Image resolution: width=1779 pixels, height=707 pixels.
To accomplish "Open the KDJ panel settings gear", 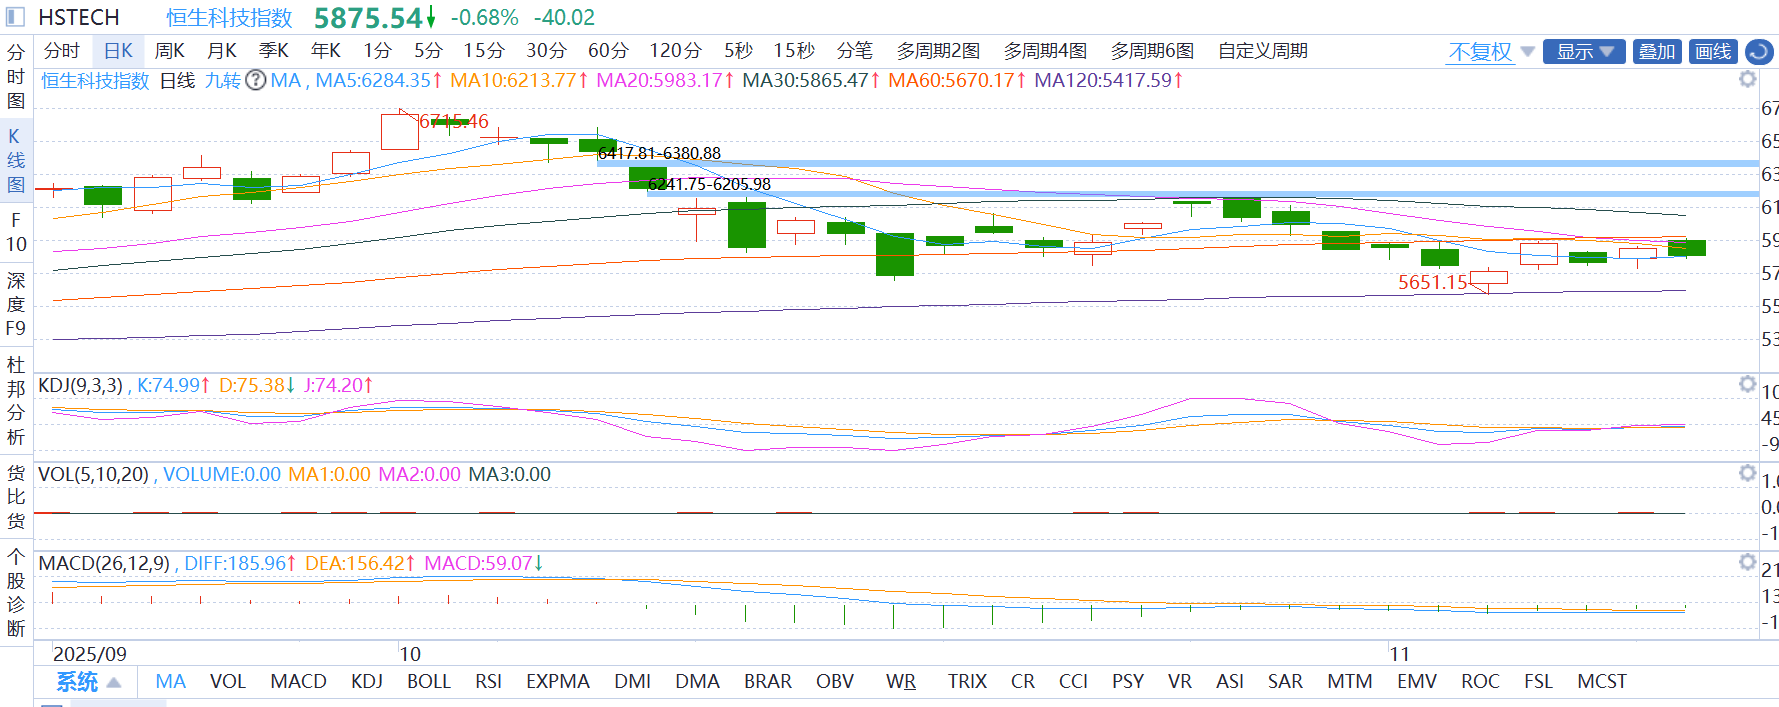I will tap(1747, 384).
